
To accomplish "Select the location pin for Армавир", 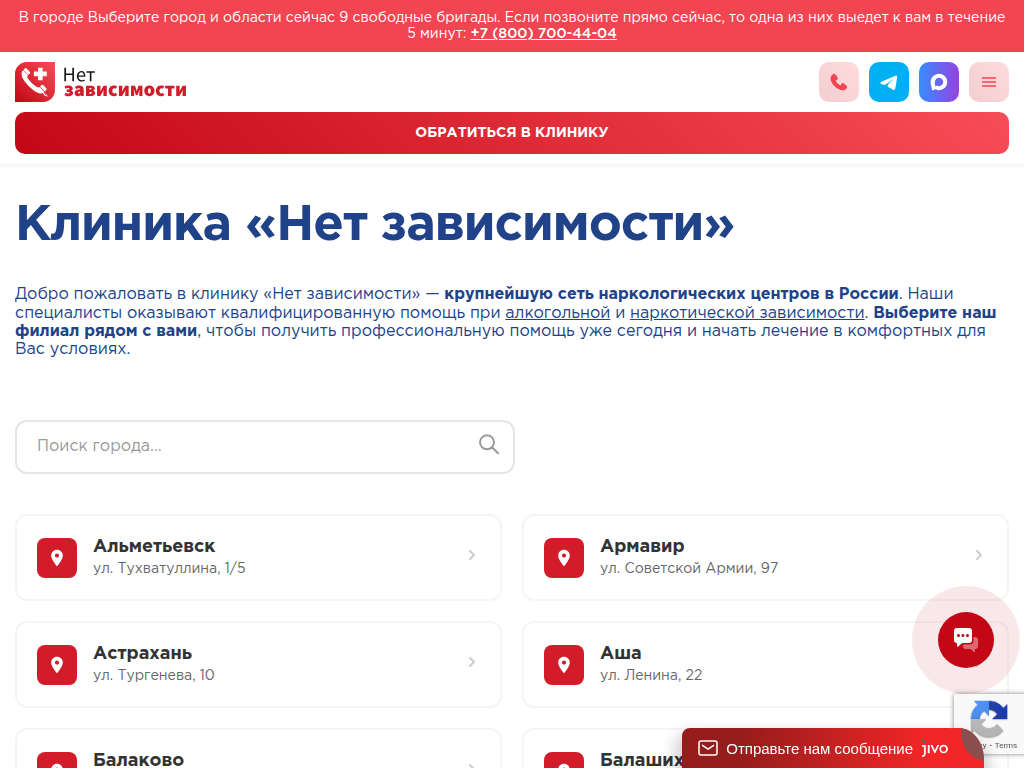I will tap(563, 557).
